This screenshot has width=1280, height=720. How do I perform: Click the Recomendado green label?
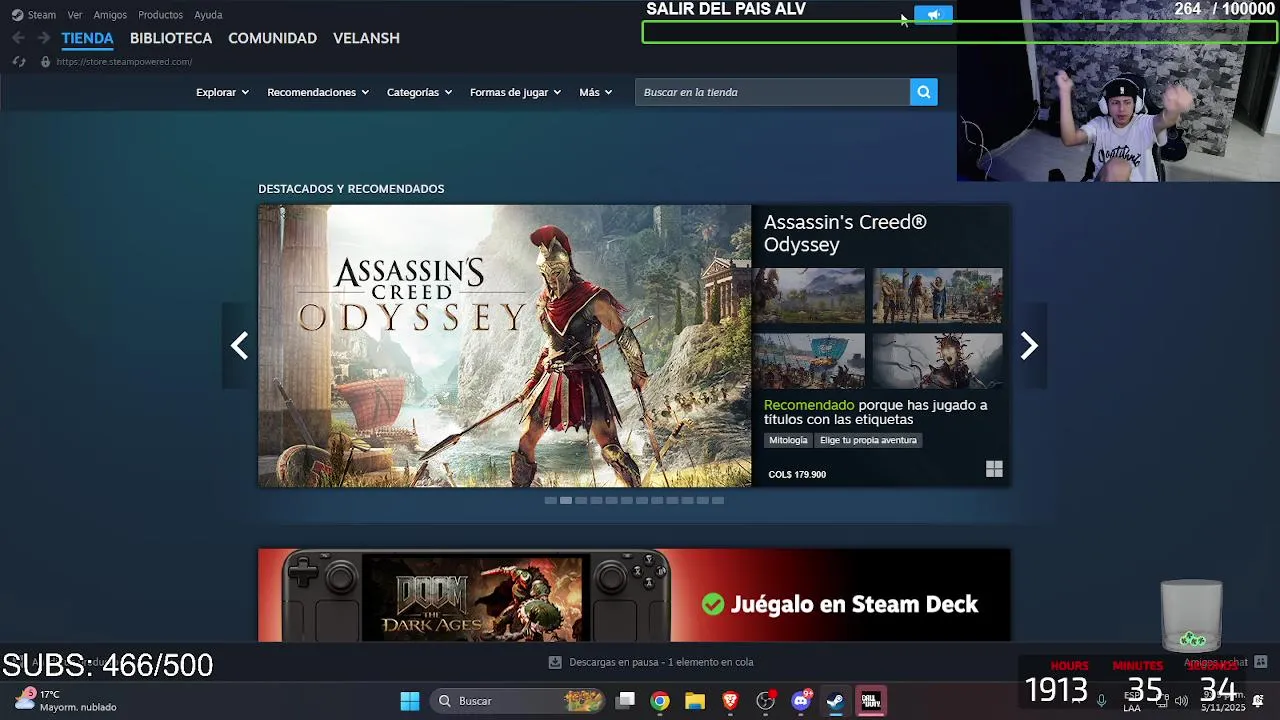point(809,405)
